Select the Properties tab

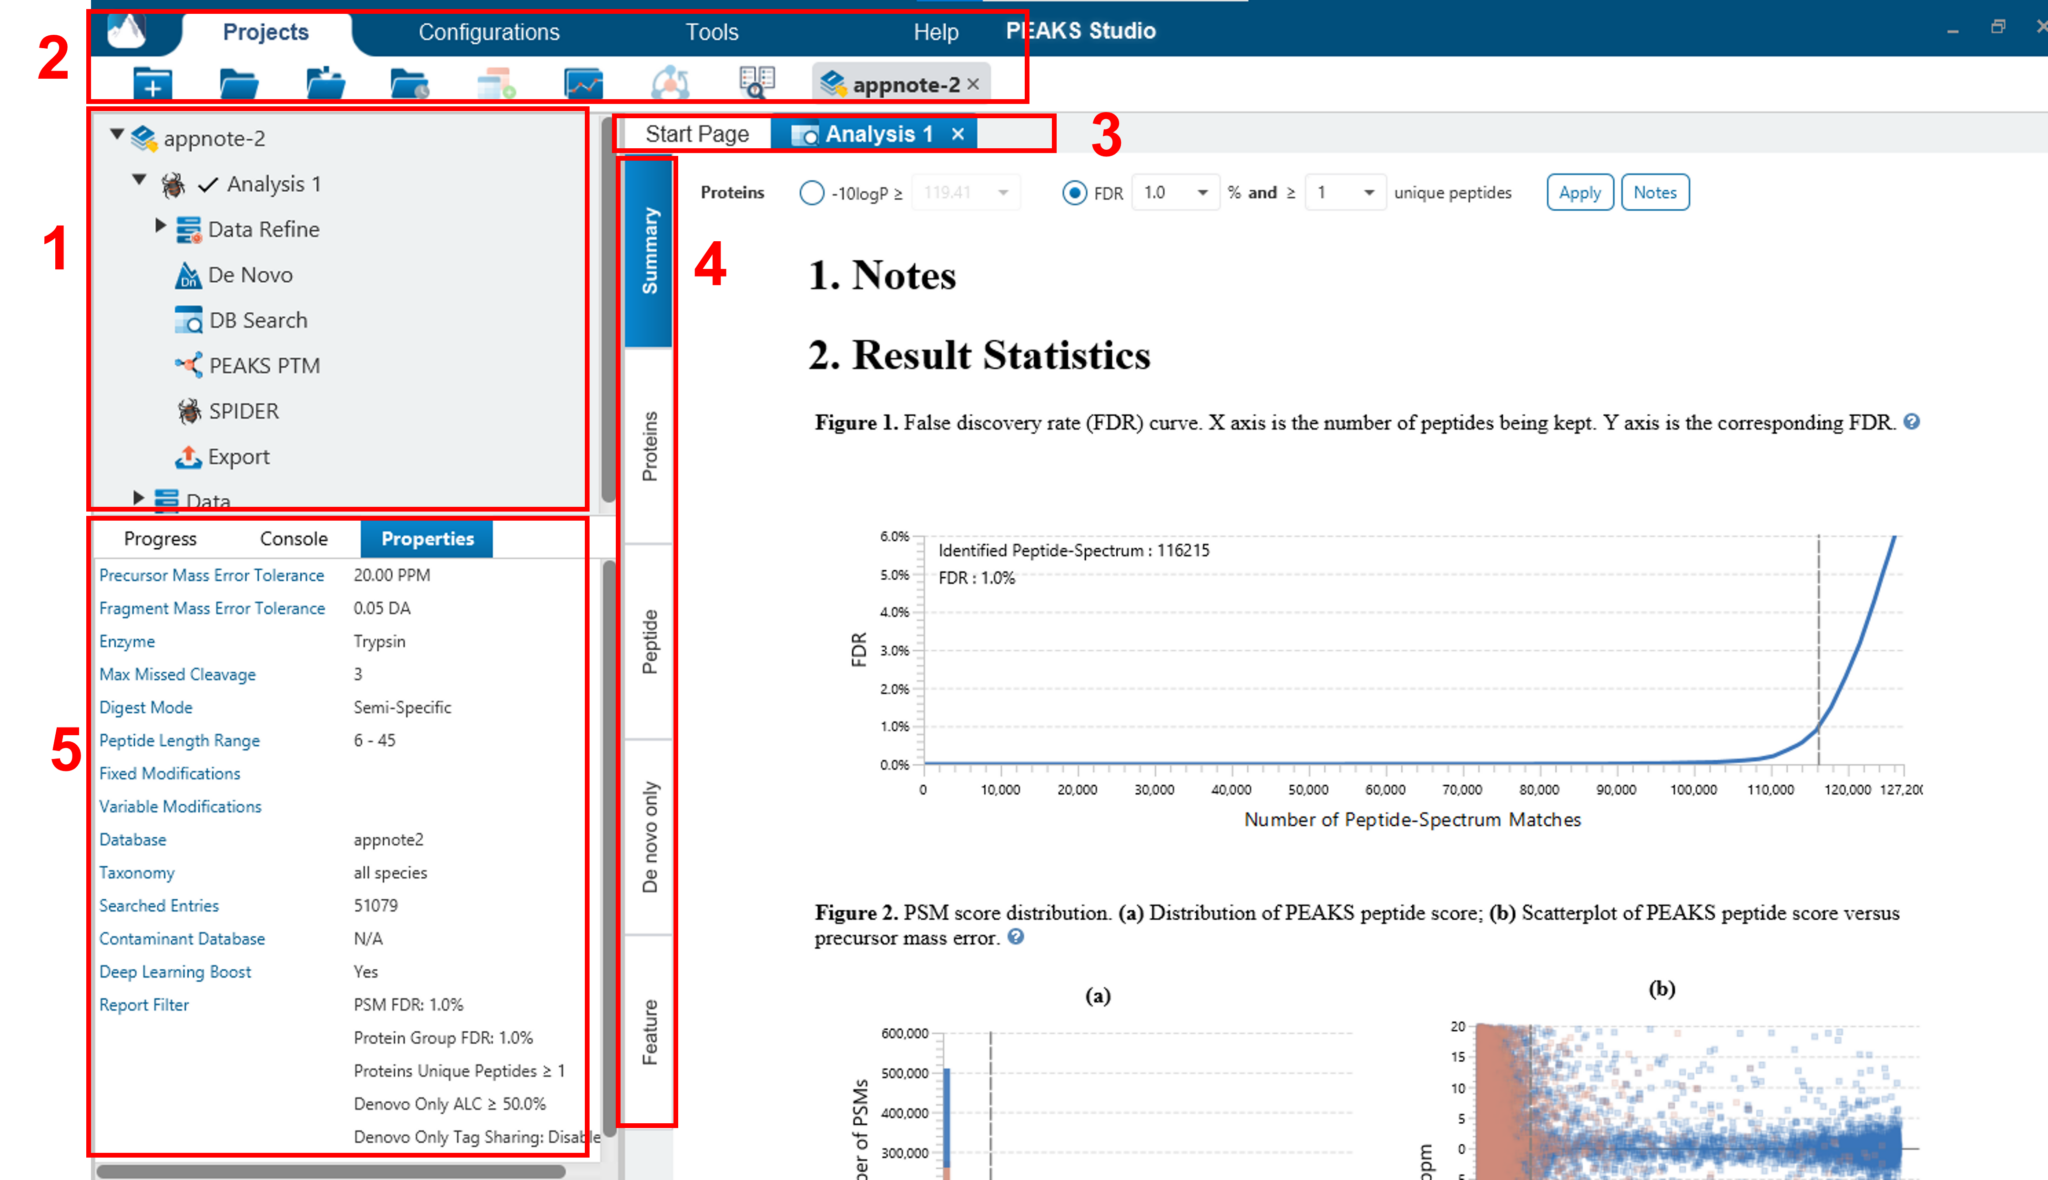click(x=427, y=539)
